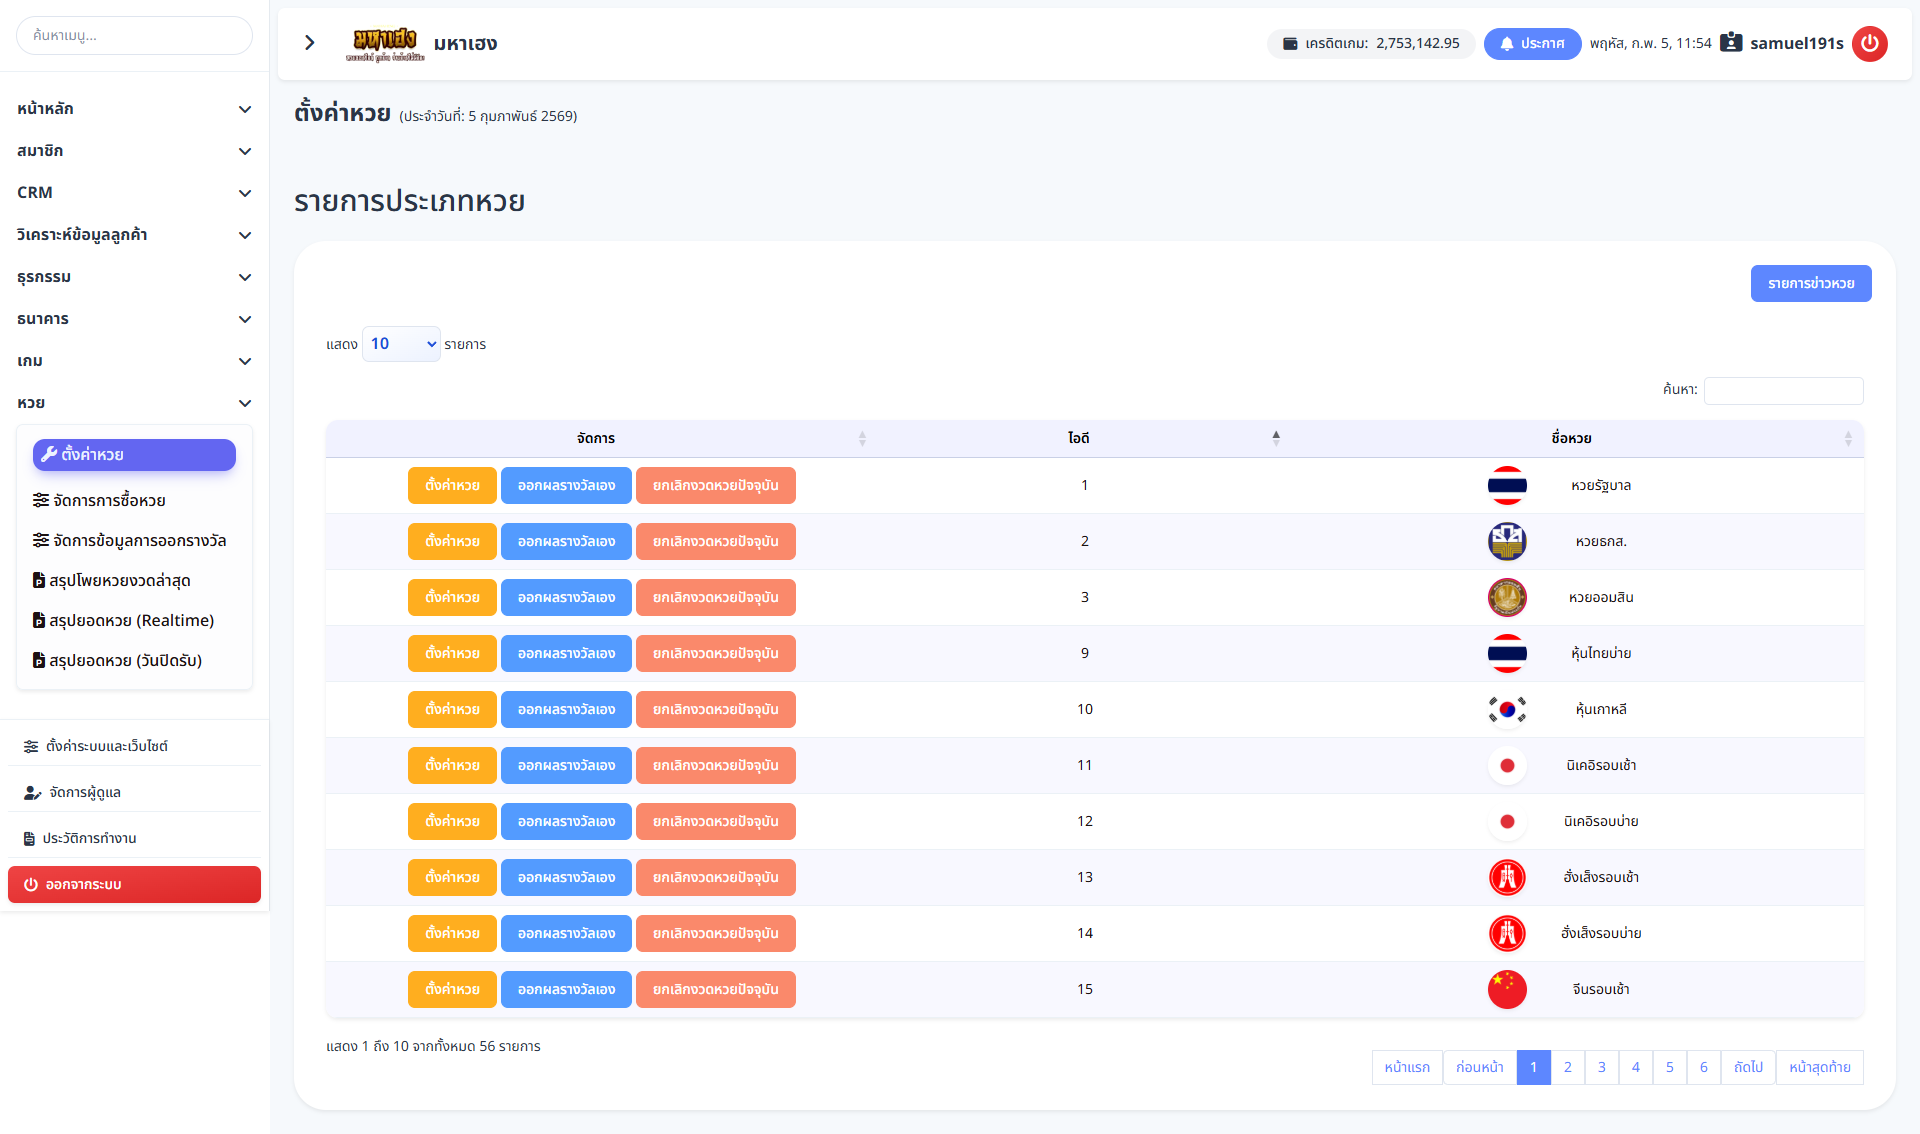Viewport: 1920px width, 1134px height.
Task: Click the table ค้นหา search field
Action: click(x=1782, y=390)
